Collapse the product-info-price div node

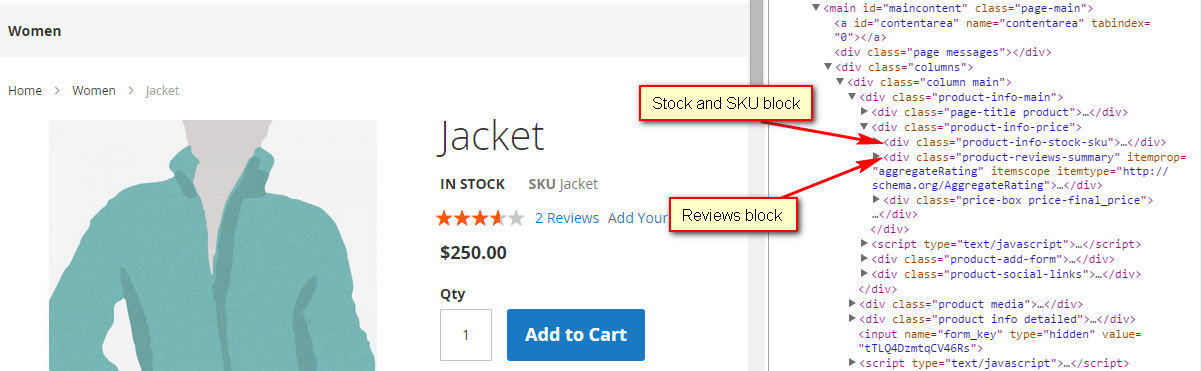(865, 127)
